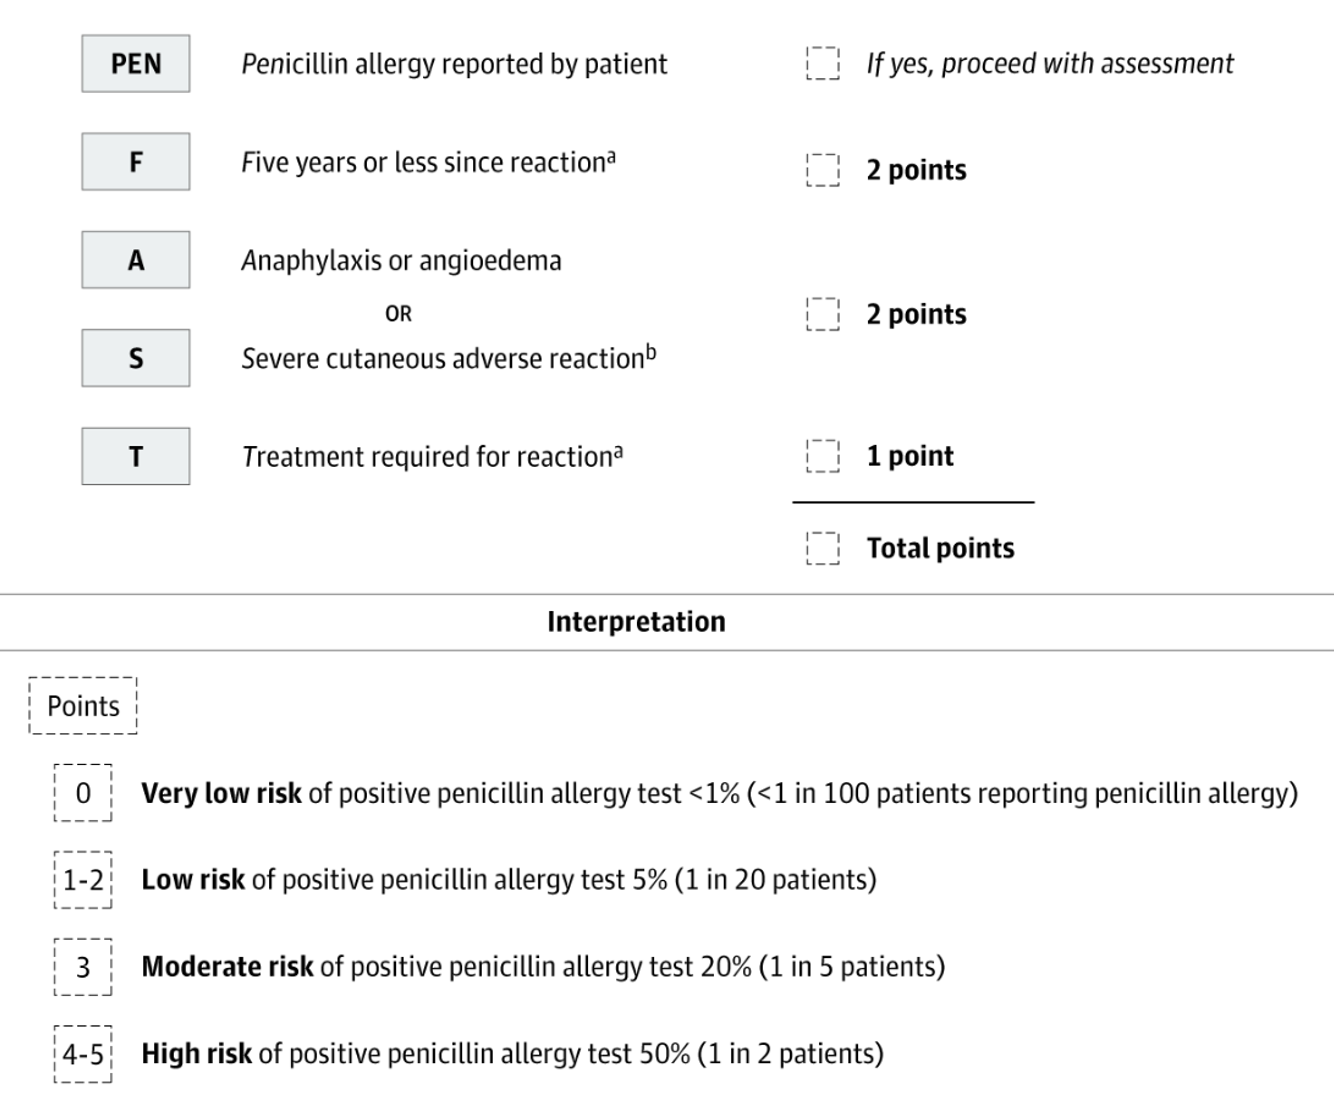Click the Total points box
The height and width of the screenshot is (1094, 1334).
click(823, 548)
